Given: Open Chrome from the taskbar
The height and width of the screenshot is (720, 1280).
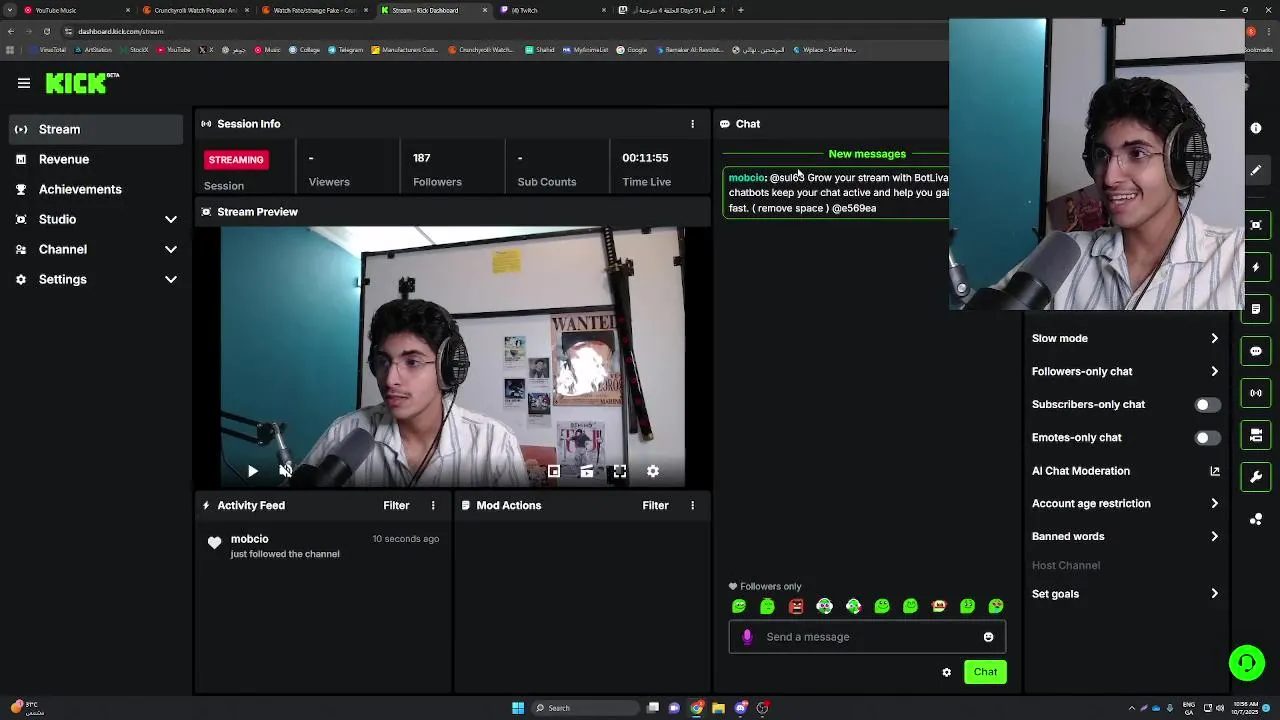Looking at the screenshot, I should (x=697, y=708).
